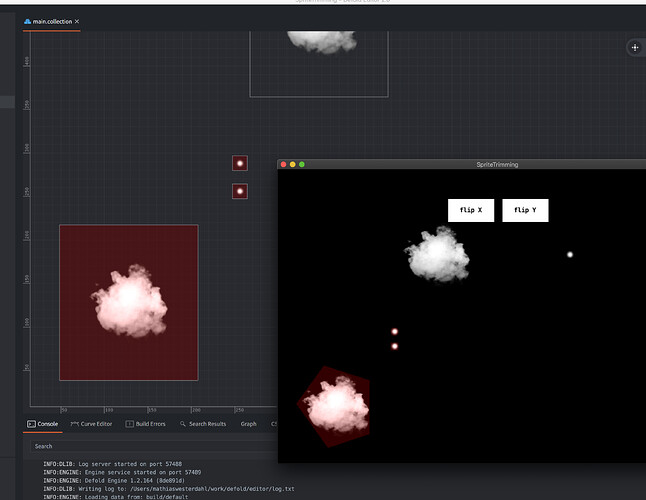Close the SpriteTrimming game window
646x500 pixels.
[x=284, y=164]
